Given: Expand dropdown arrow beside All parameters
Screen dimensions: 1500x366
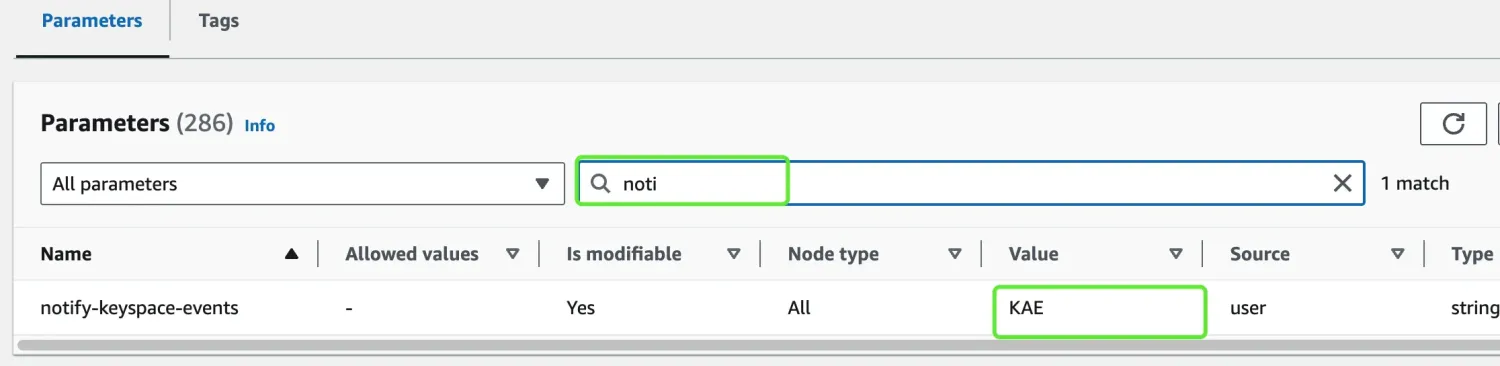Looking at the screenshot, I should (542, 184).
